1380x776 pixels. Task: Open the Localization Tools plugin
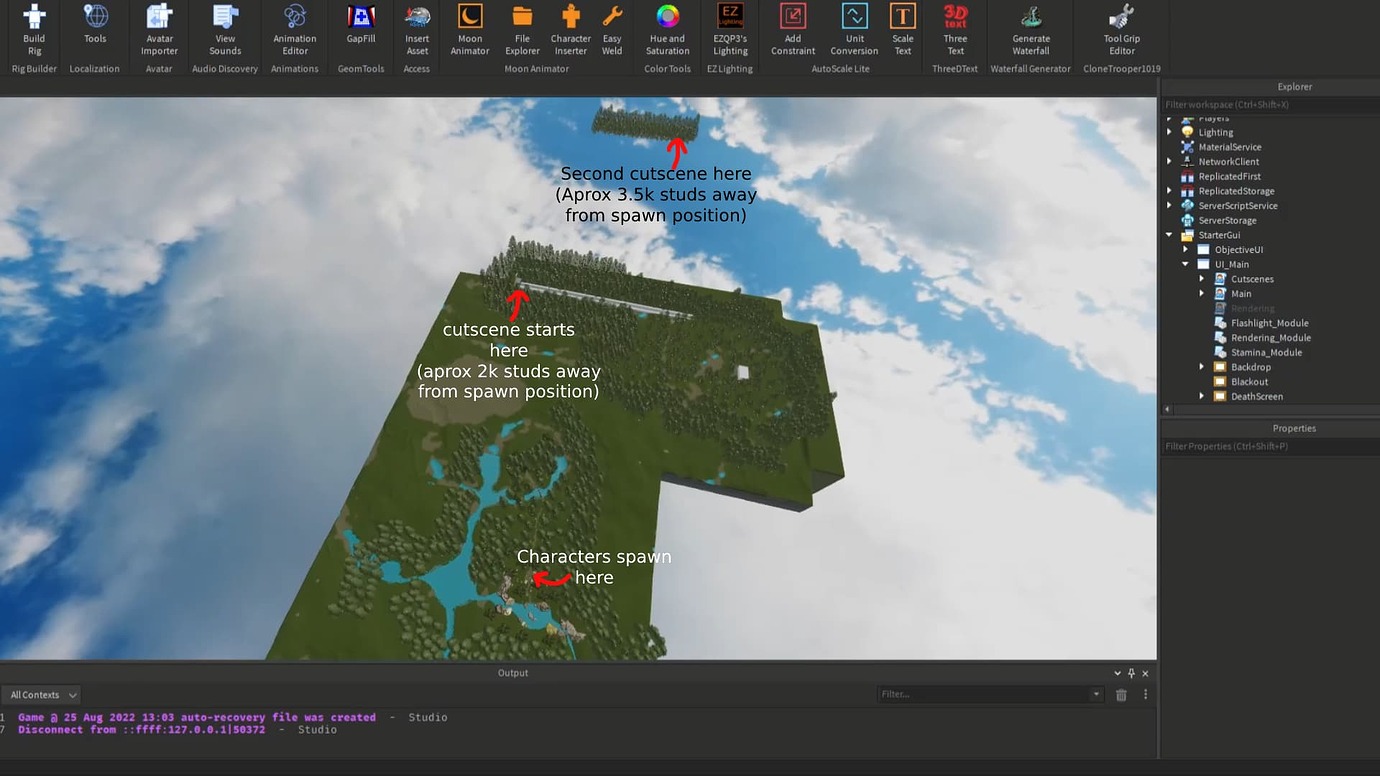95,24
